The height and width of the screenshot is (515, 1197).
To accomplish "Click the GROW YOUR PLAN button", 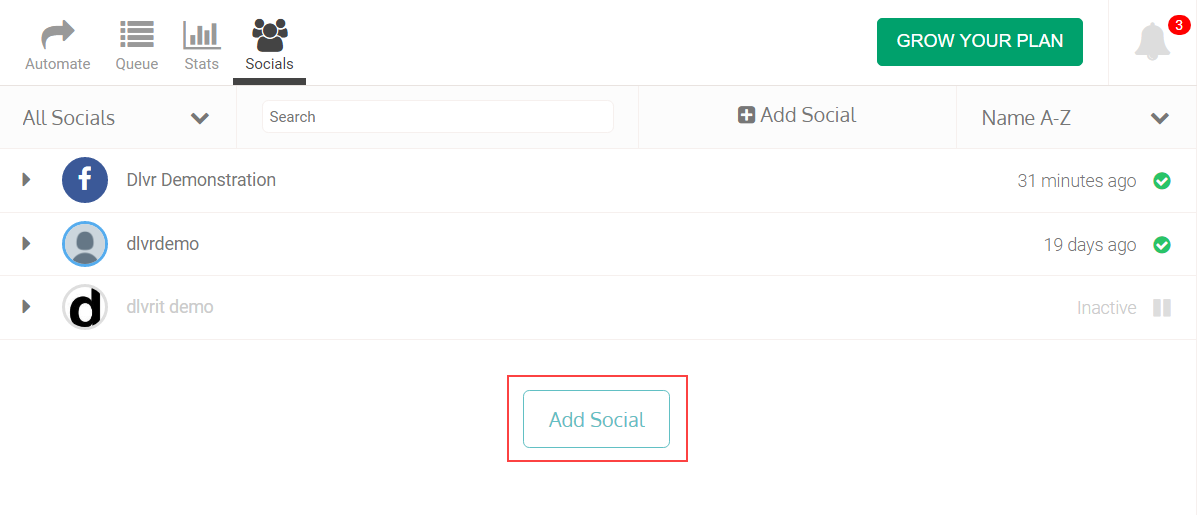I will [979, 42].
